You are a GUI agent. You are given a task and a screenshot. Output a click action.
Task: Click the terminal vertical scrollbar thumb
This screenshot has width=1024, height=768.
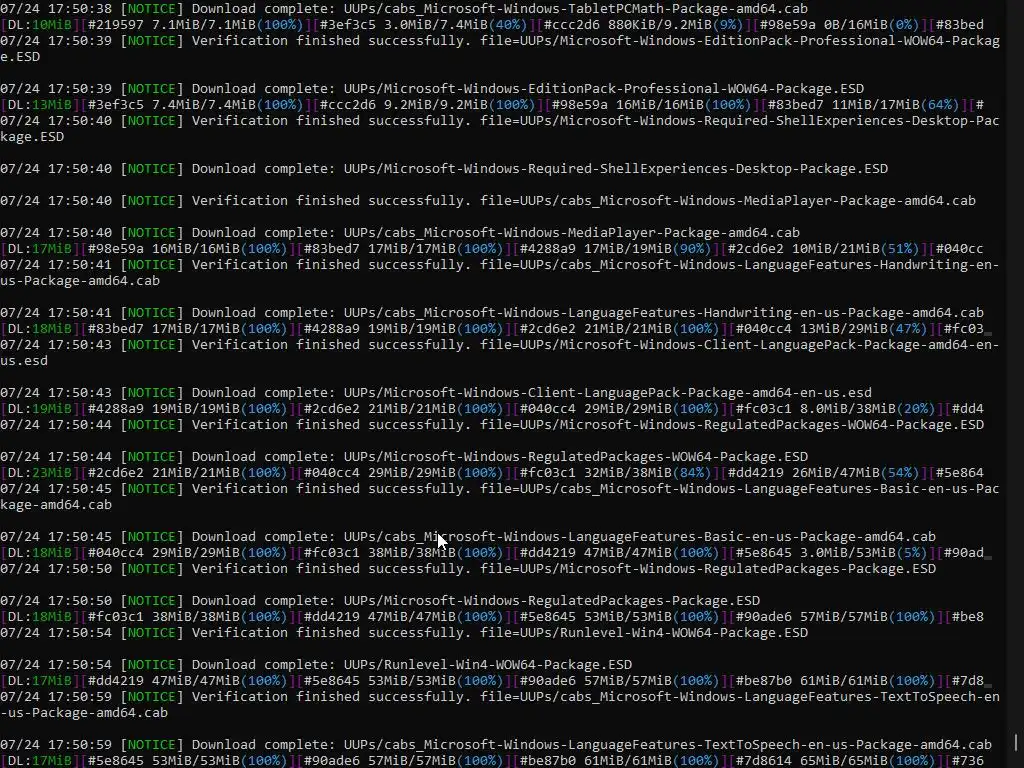click(x=1016, y=743)
